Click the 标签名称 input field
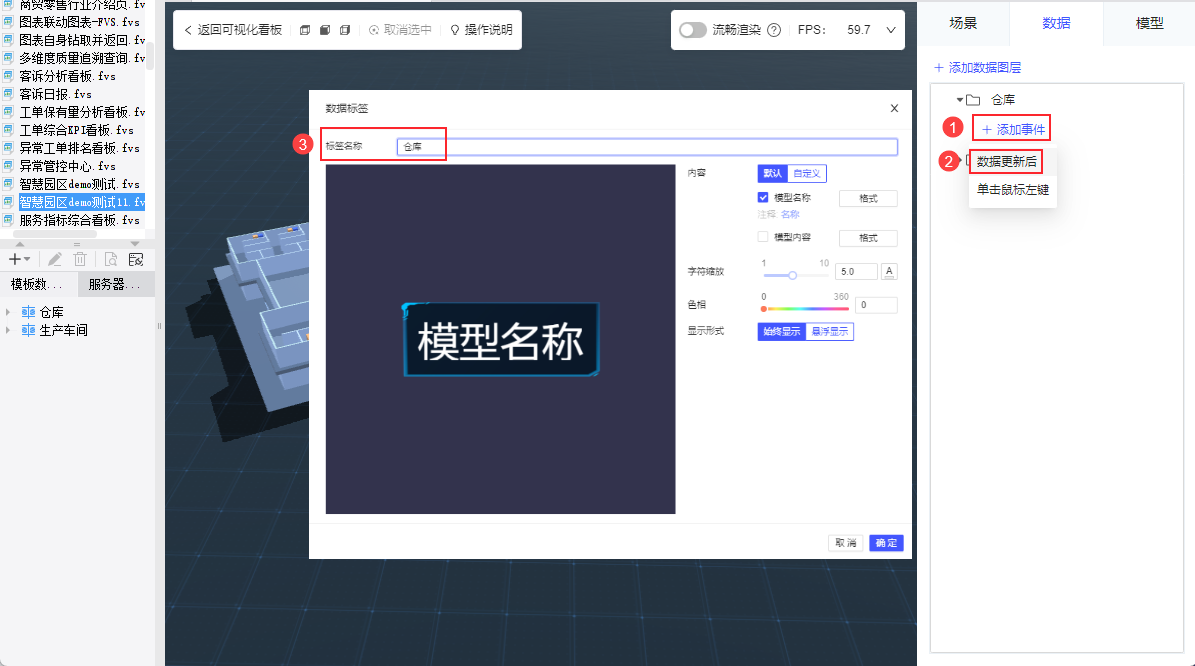 click(647, 146)
